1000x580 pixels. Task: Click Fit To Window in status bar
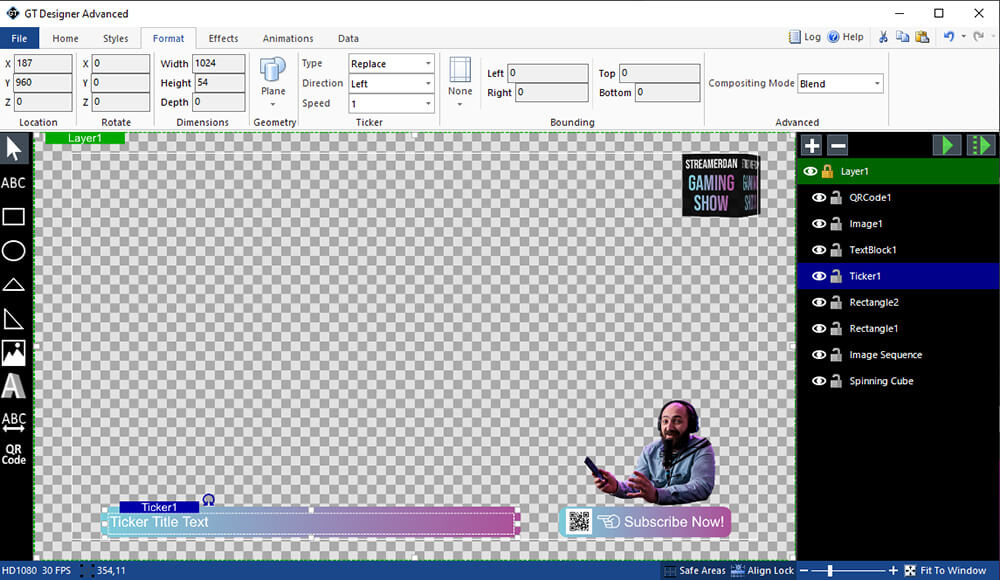[945, 570]
